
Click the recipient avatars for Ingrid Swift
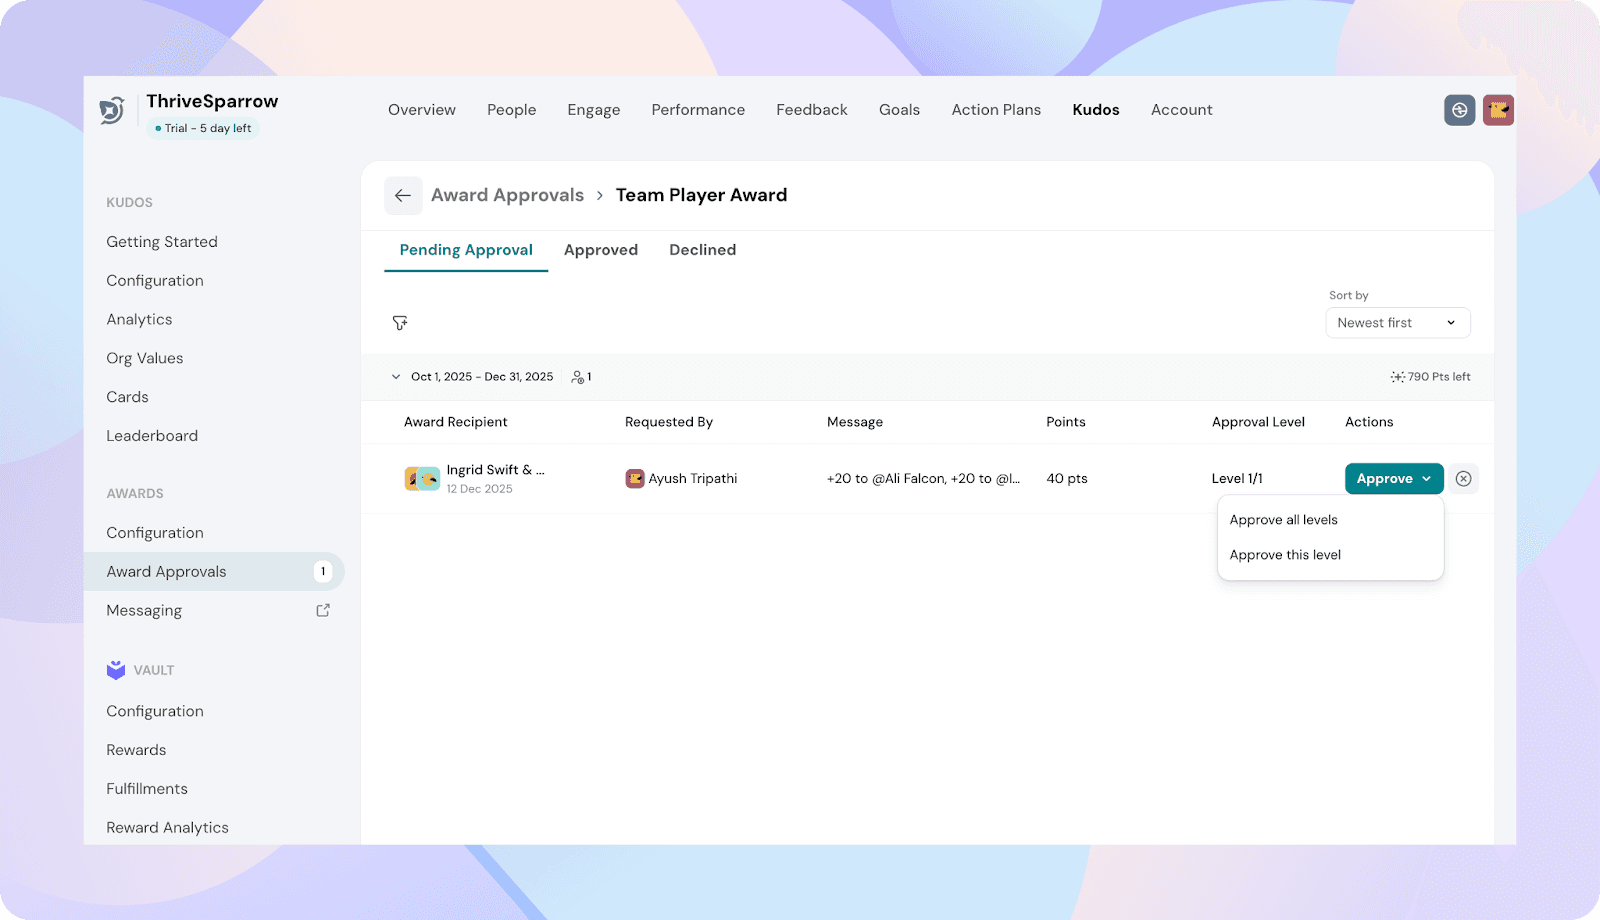click(x=422, y=479)
